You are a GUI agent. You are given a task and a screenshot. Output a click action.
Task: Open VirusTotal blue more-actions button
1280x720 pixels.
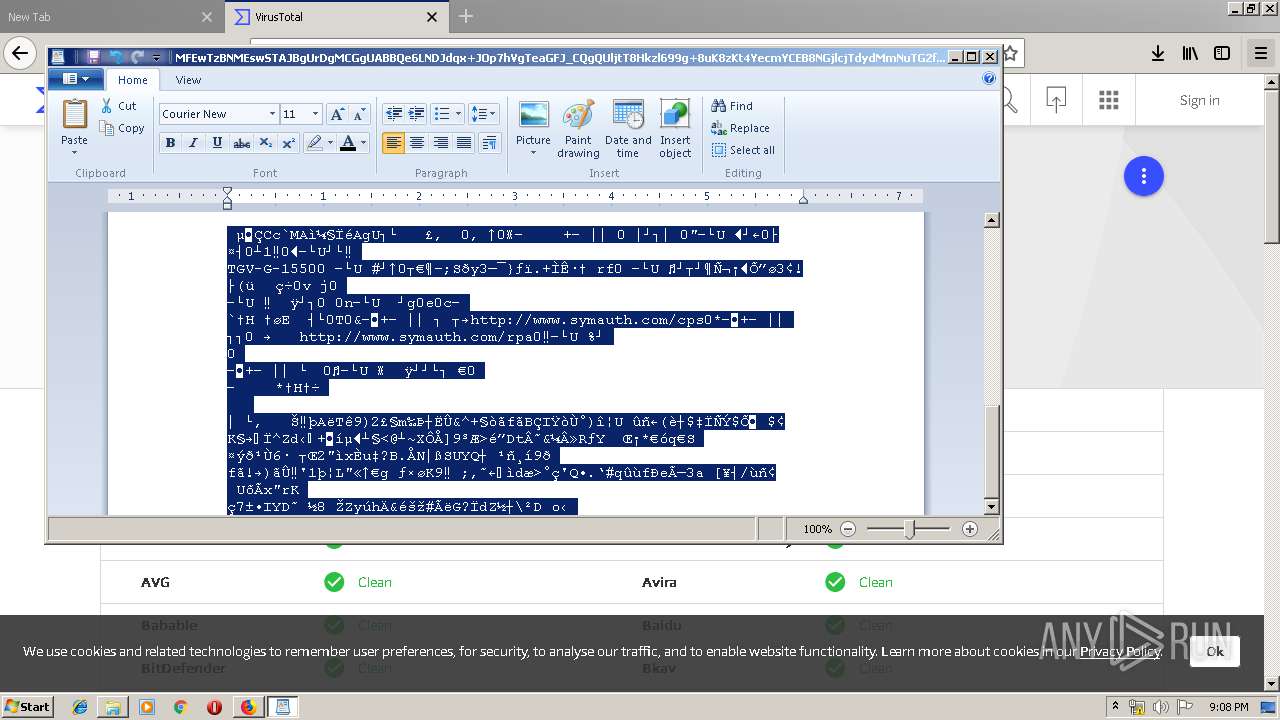(x=1143, y=177)
